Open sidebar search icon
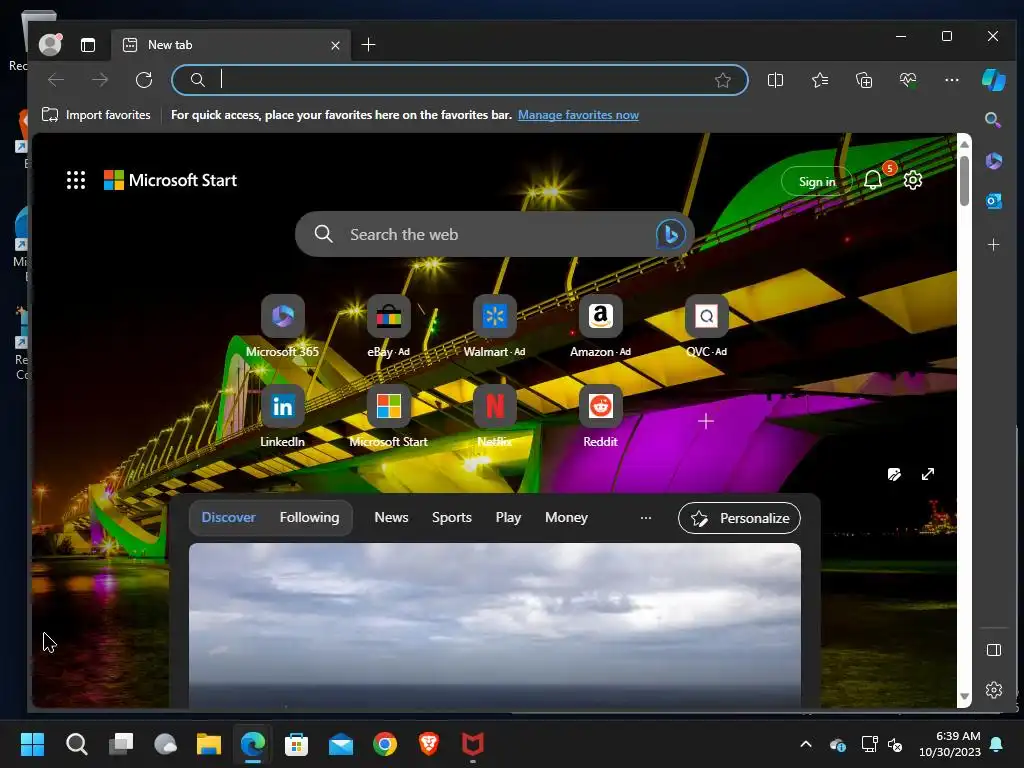 [x=993, y=120]
